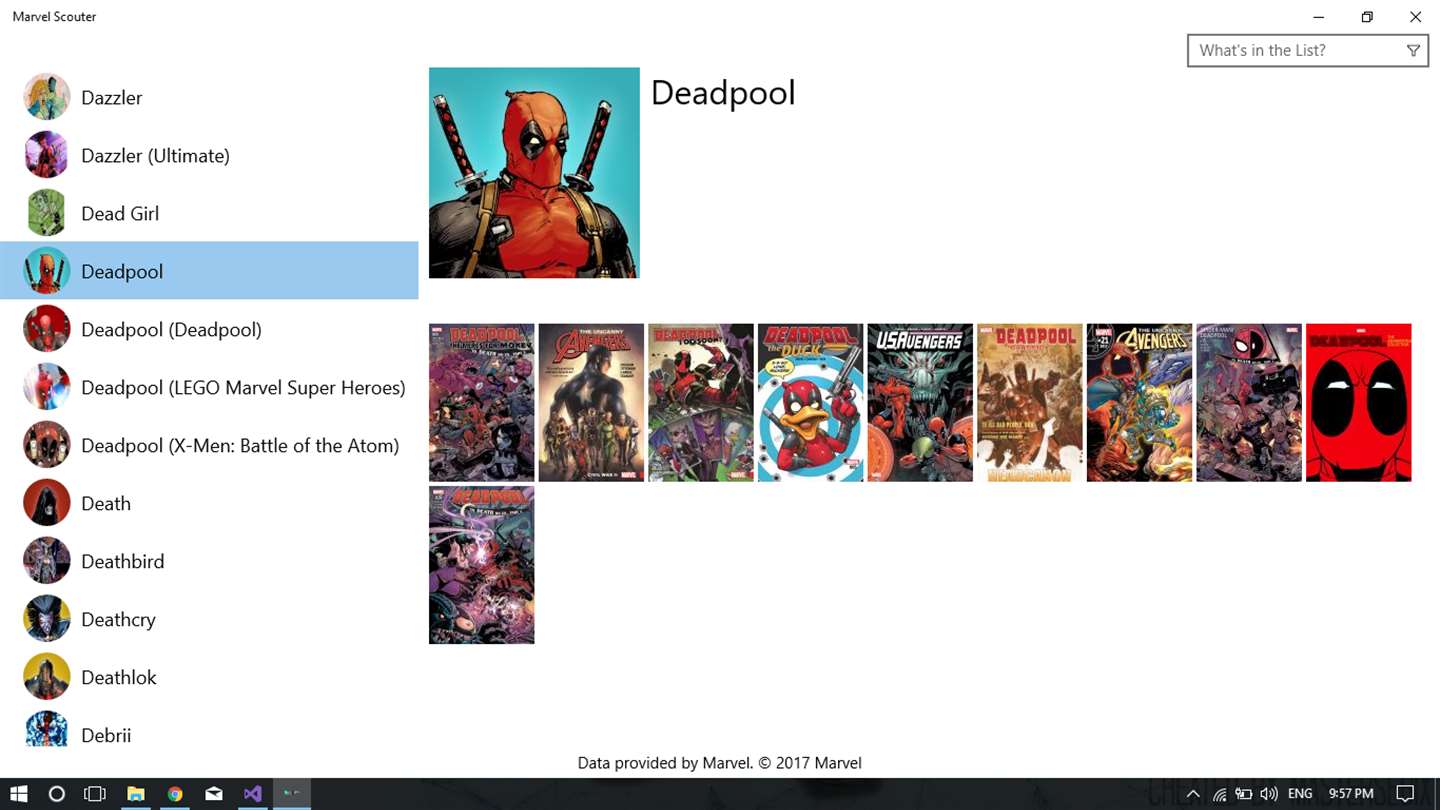Open the "Deathcry" list name
This screenshot has height=810, width=1440.
click(x=118, y=620)
